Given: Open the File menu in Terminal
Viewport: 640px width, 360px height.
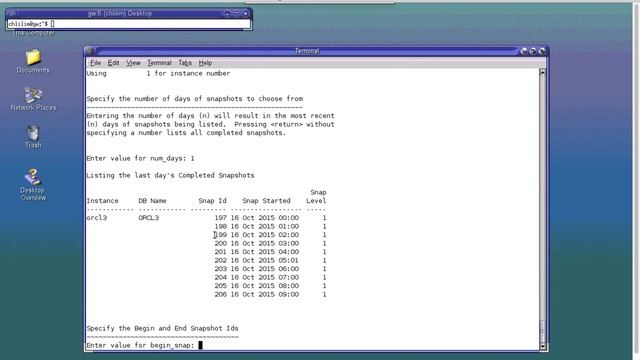Looking at the screenshot, I should [x=96, y=63].
